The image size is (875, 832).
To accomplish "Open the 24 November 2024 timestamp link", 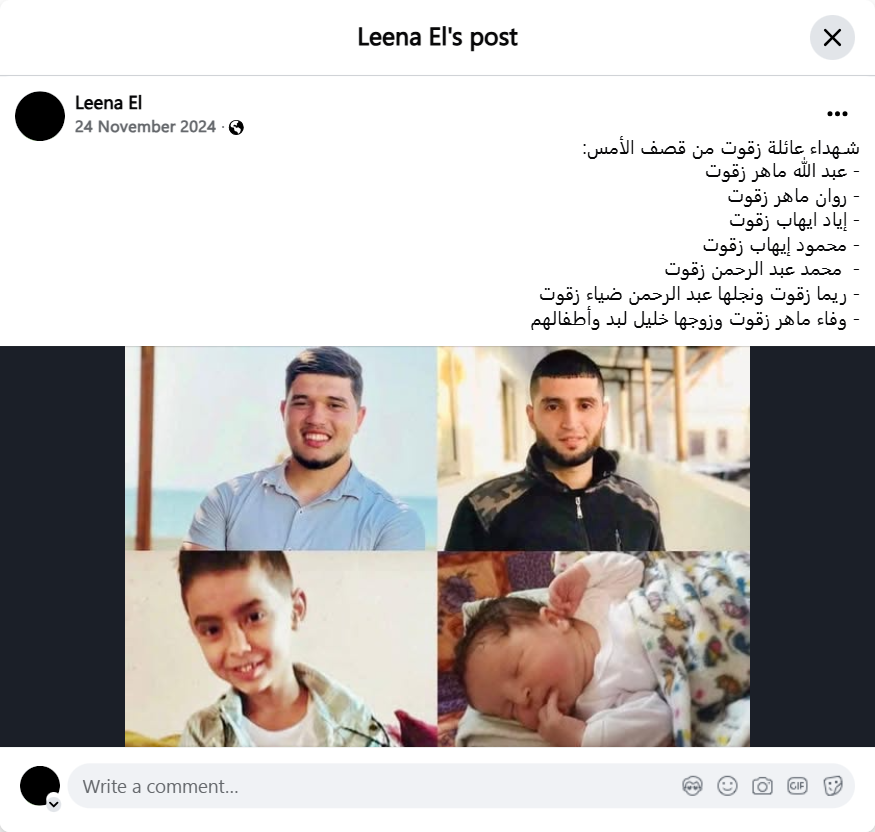I will pos(145,127).
